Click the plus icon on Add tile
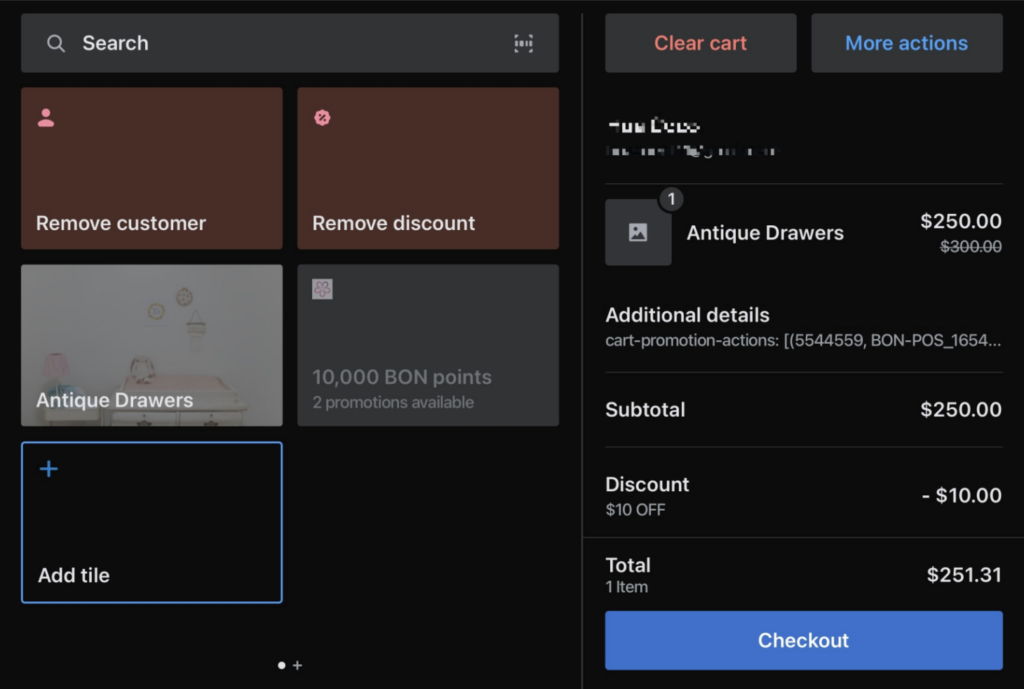 48,469
